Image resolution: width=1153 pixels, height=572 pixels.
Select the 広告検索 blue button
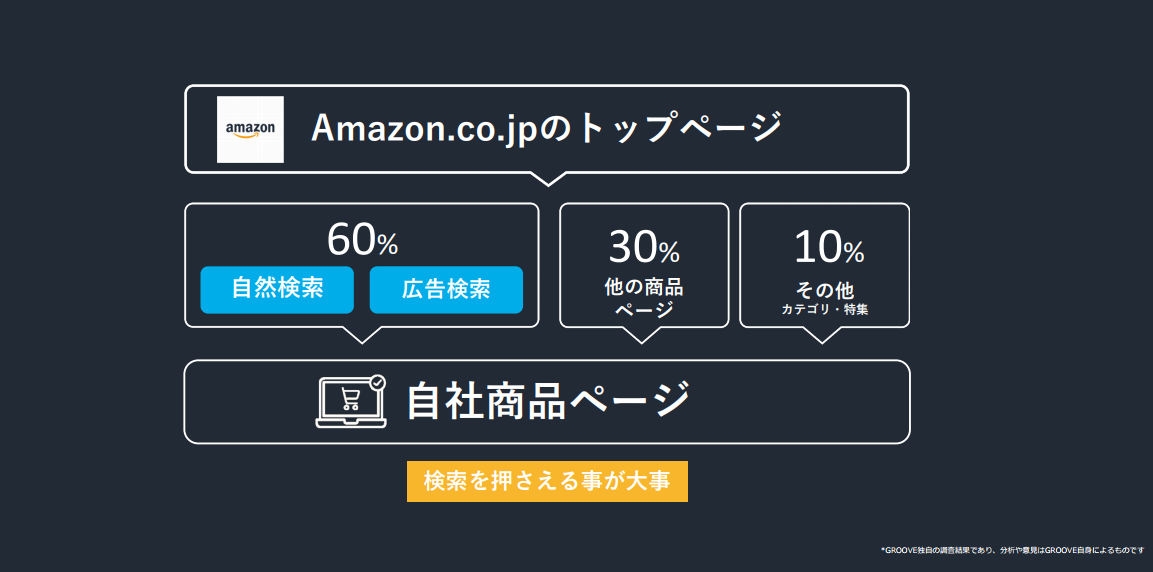pos(446,290)
